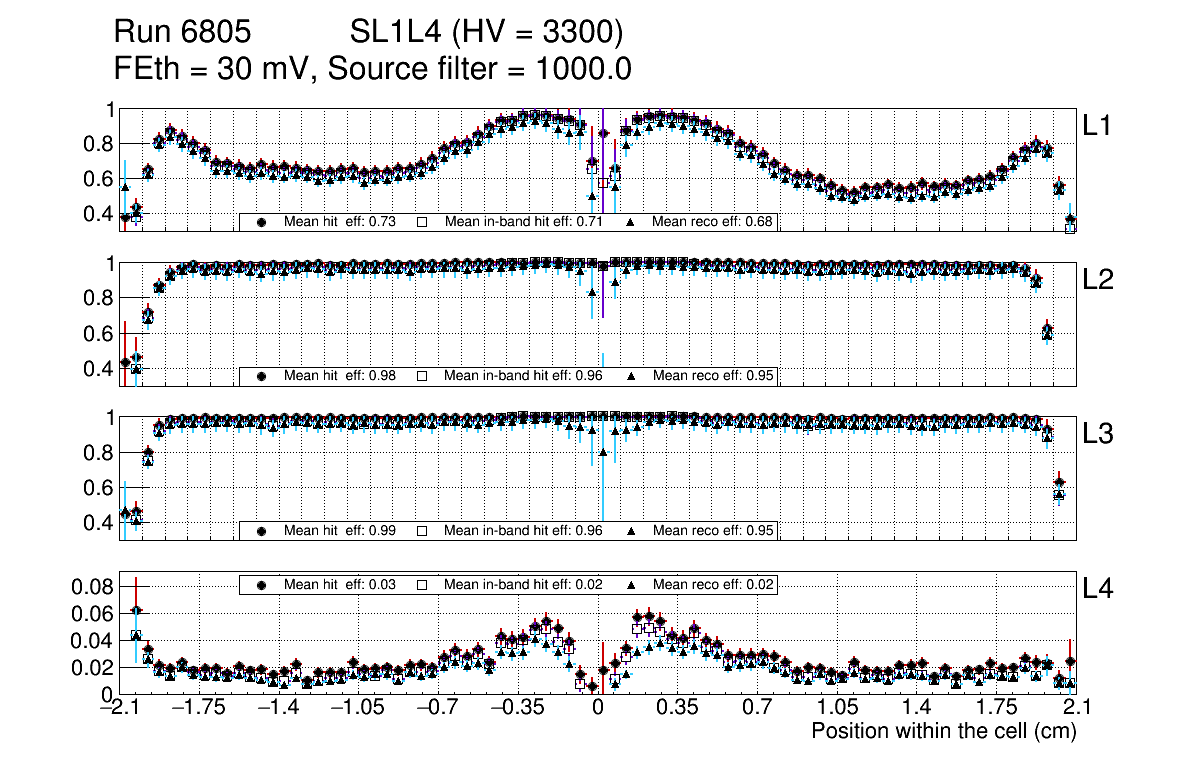Select the 'Mean hit eff: 0.73' legend text
The image size is (1196, 772).
[338, 222]
